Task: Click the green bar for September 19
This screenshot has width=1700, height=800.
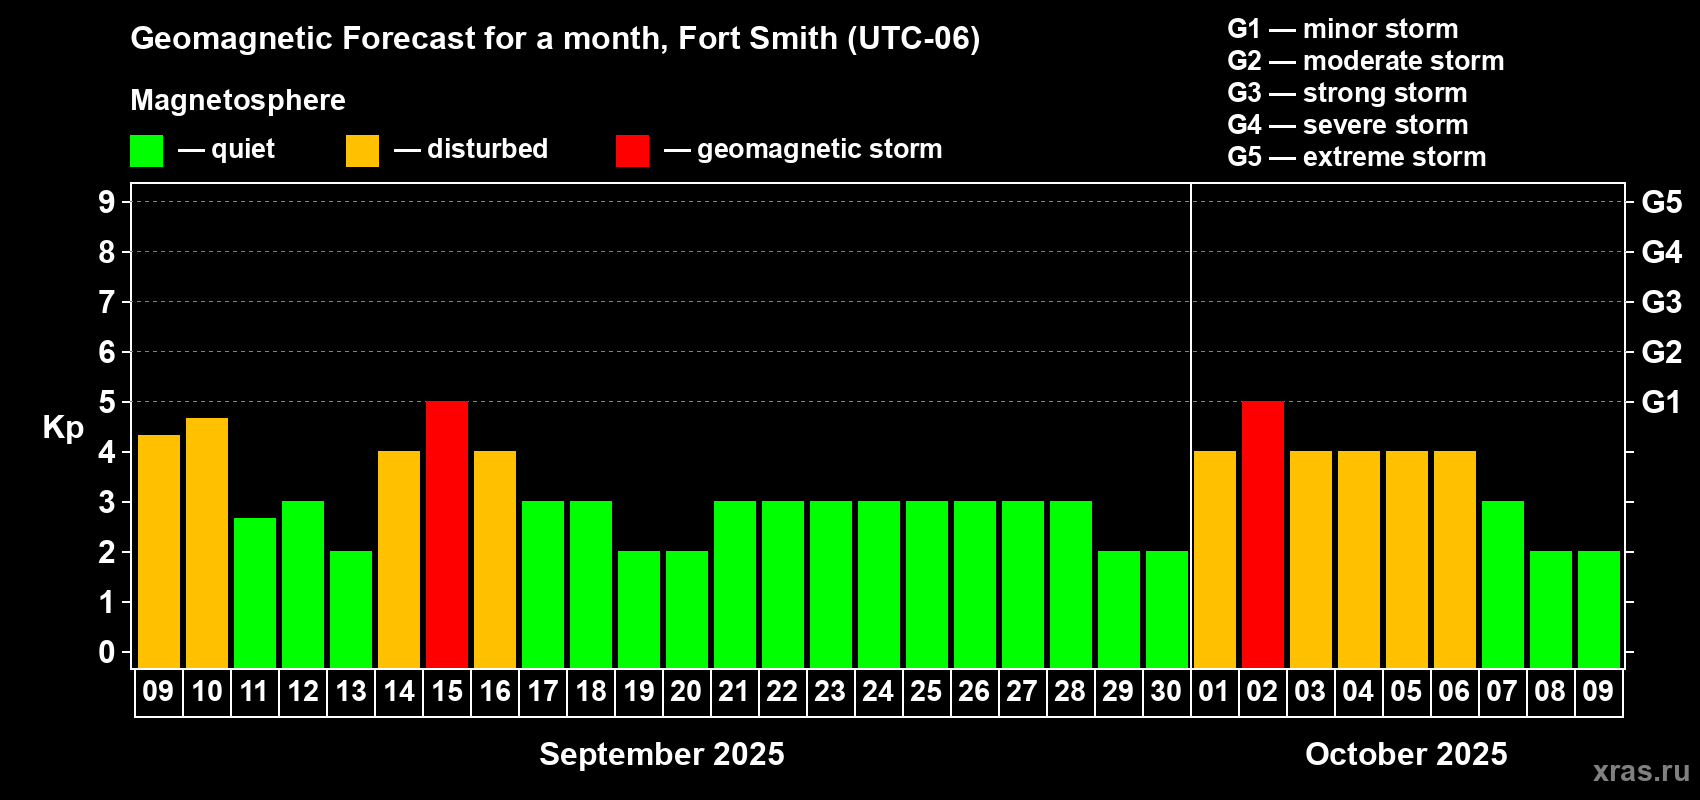Action: point(639,609)
